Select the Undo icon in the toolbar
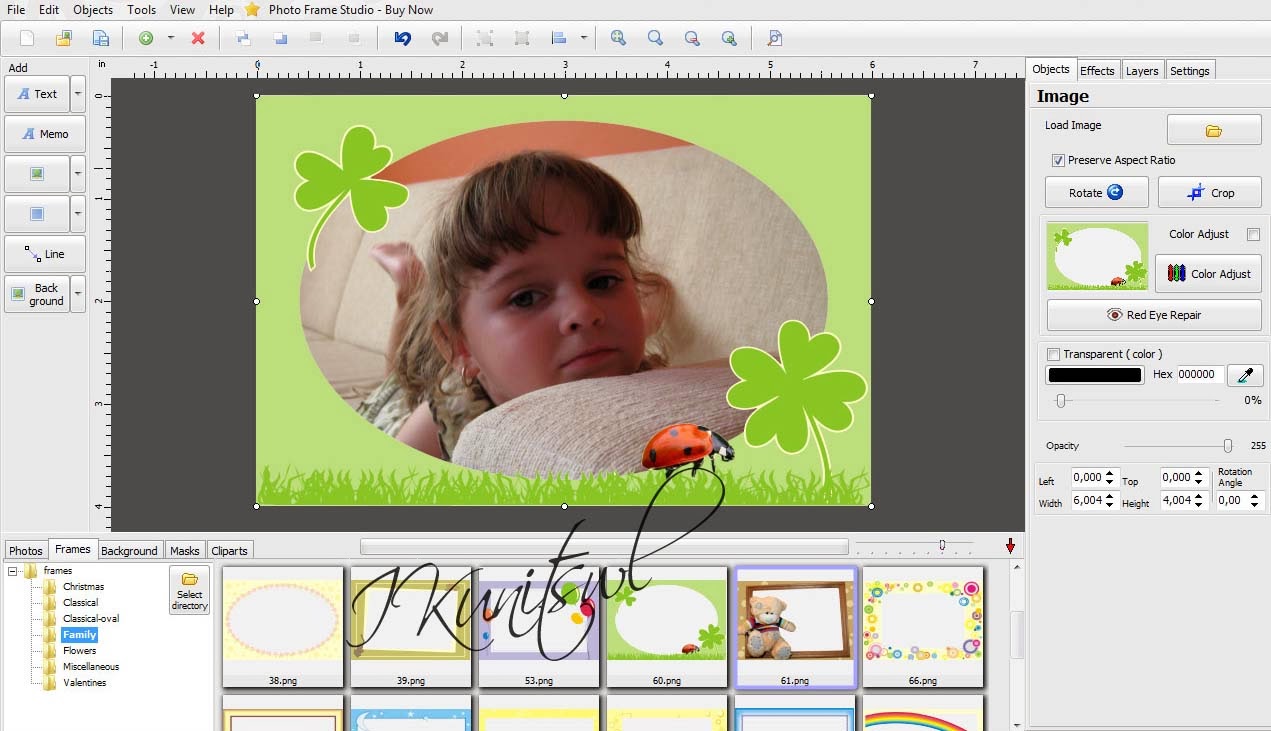The height and width of the screenshot is (731, 1271). tap(402, 38)
